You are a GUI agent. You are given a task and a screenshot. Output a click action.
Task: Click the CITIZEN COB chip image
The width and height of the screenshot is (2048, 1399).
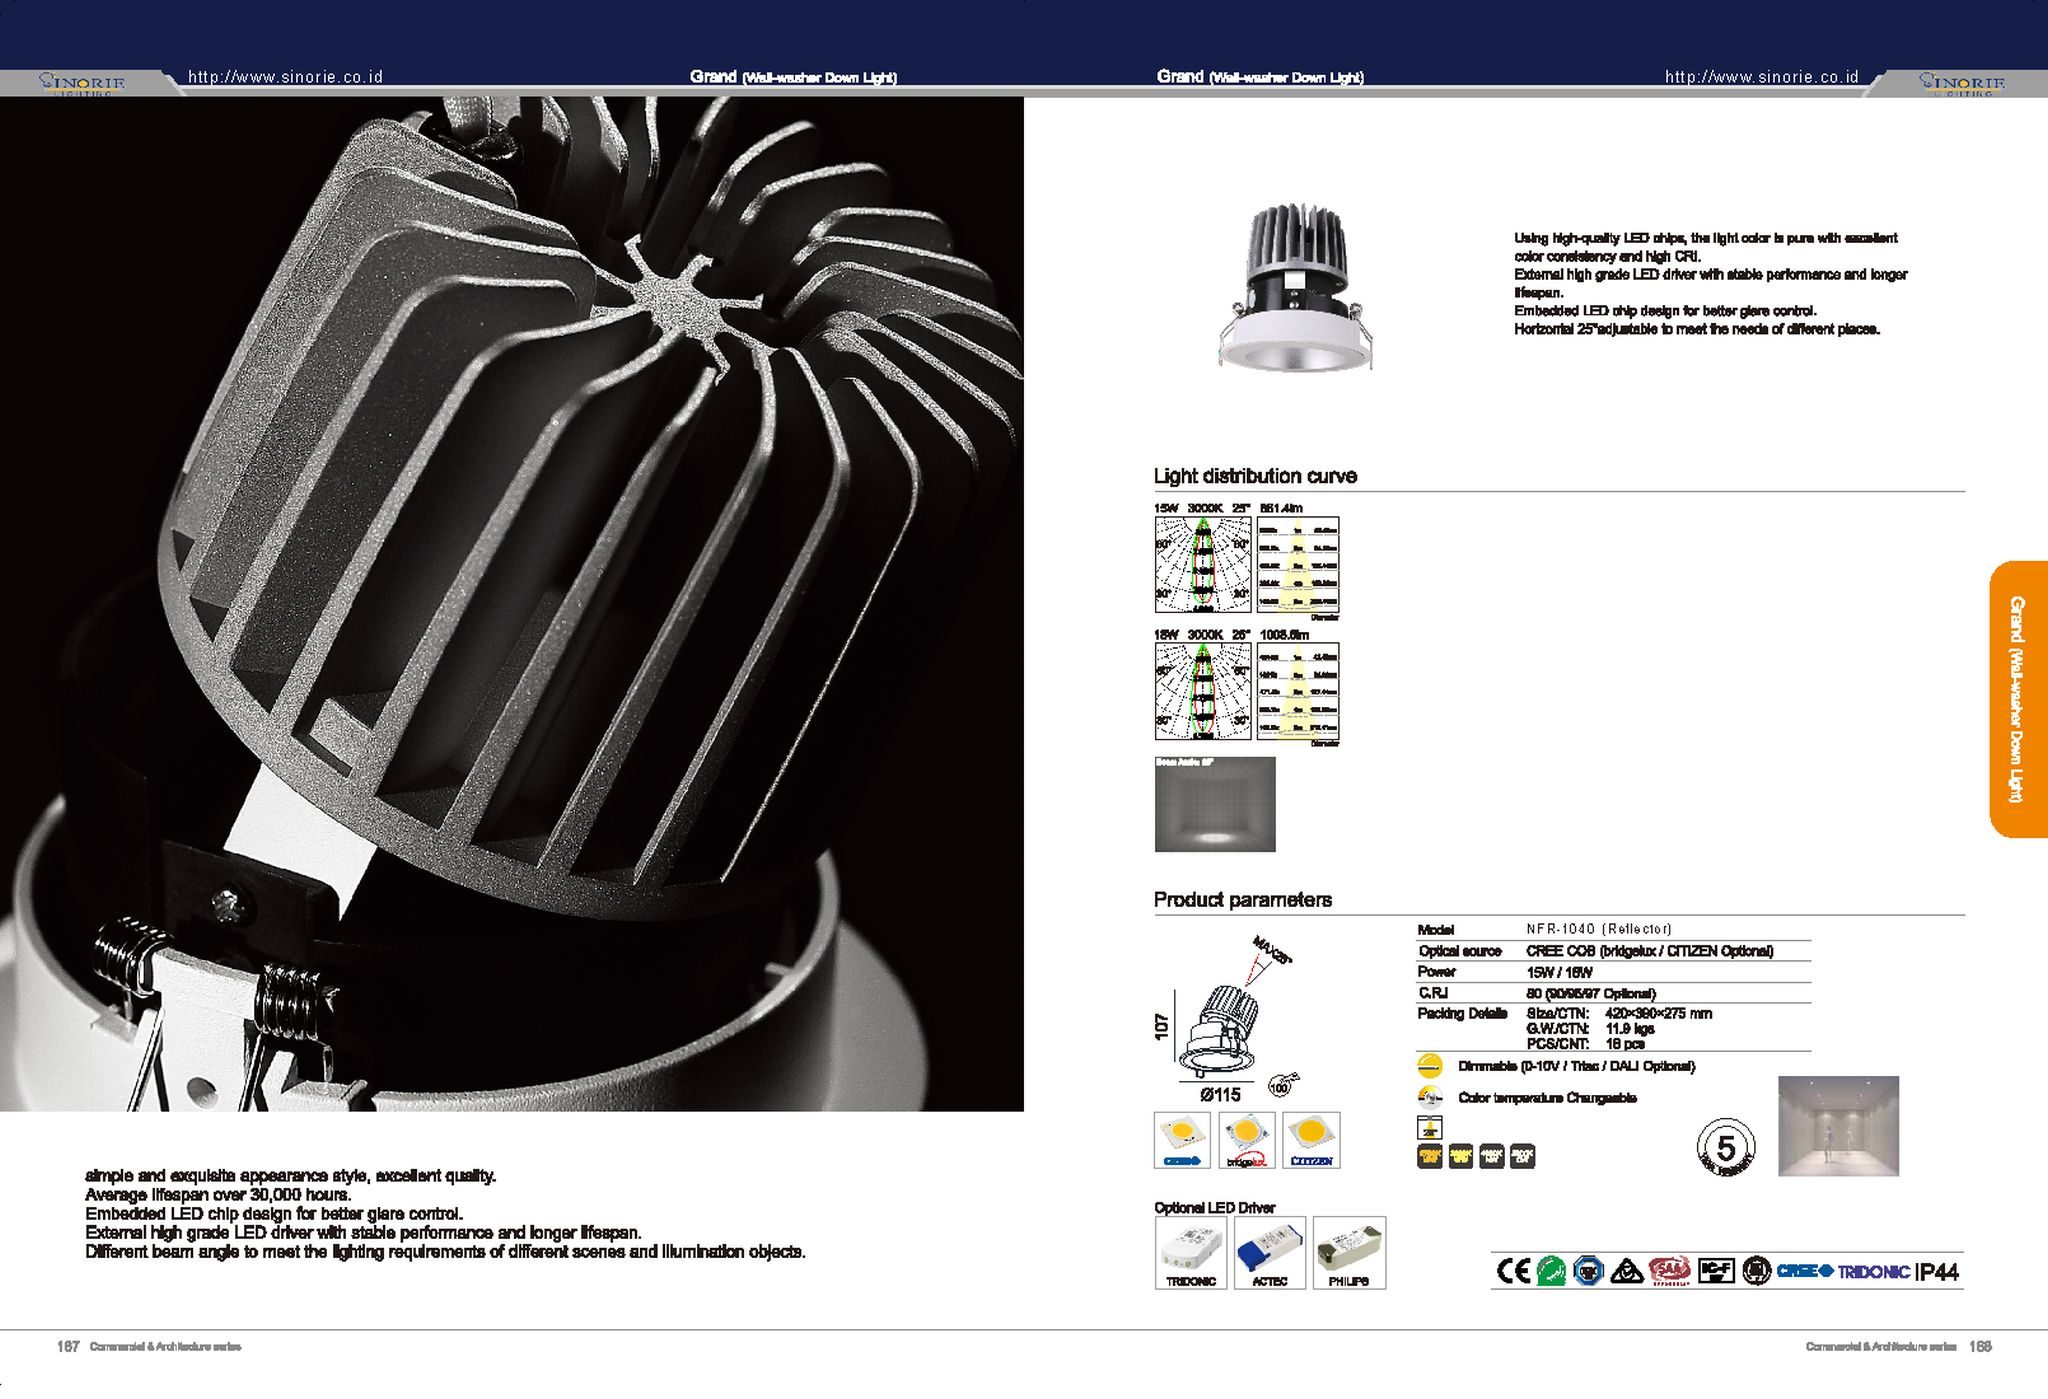click(1311, 1140)
